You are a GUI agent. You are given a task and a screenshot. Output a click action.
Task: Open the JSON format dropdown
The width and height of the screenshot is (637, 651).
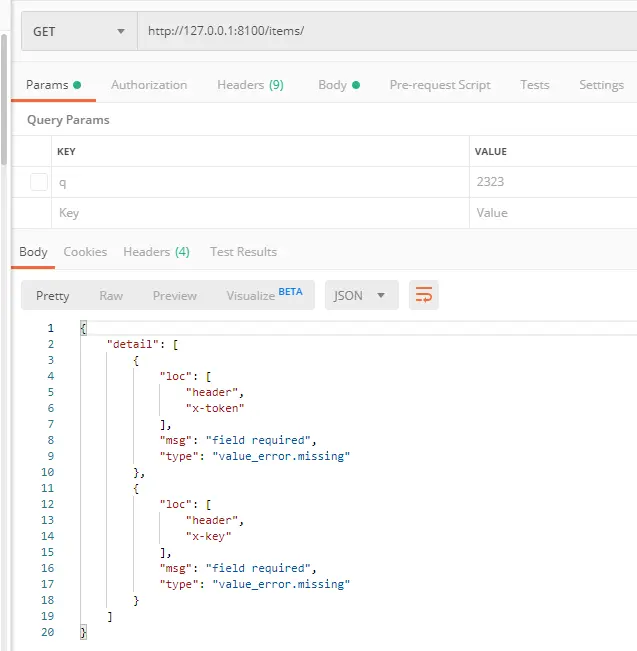(361, 295)
